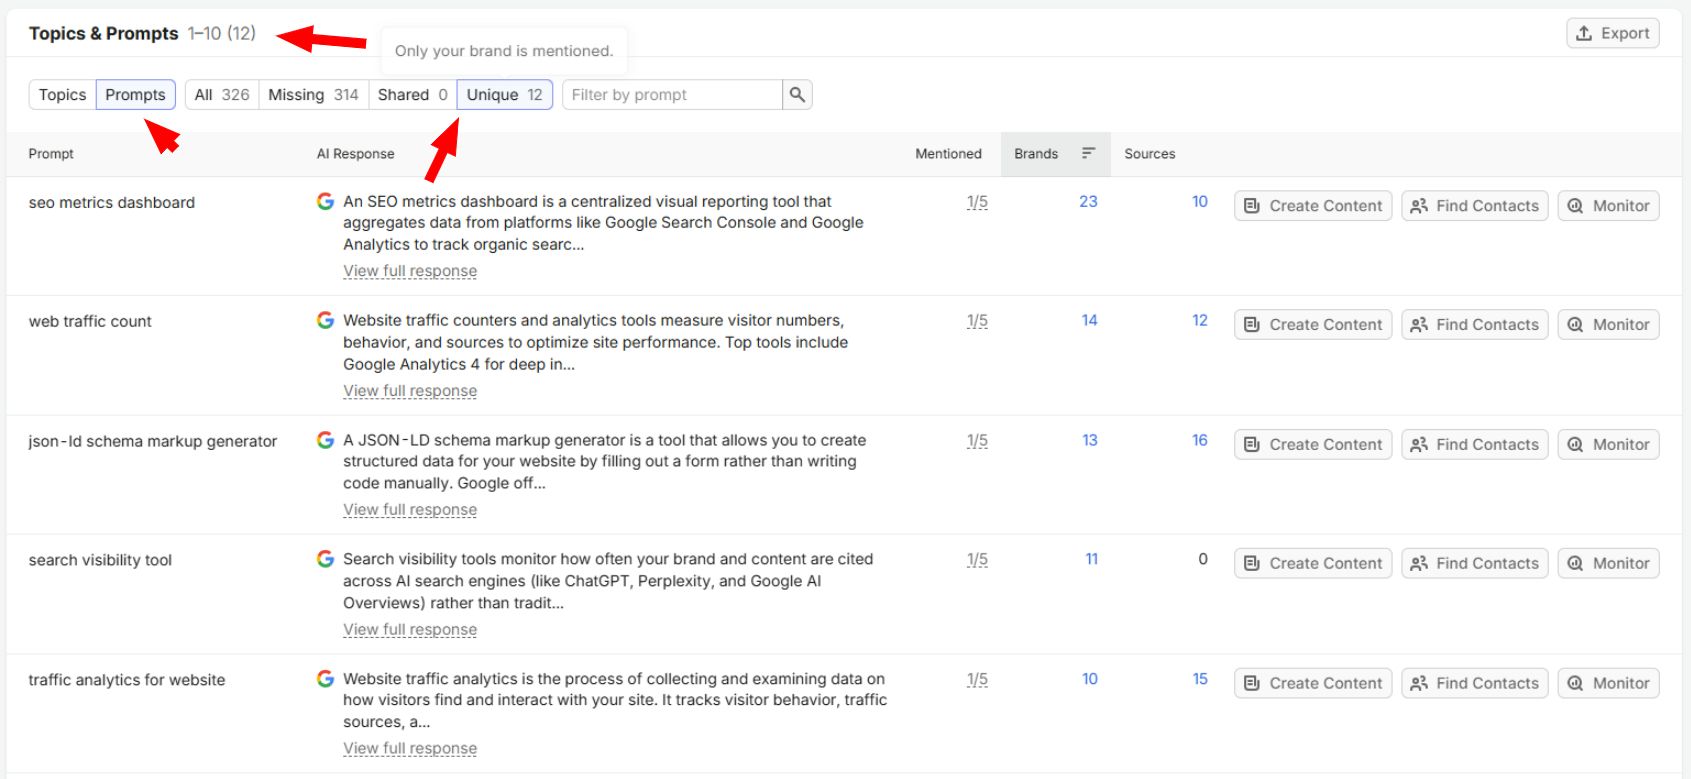Open 23 brands for seo metrics dashboard
The height and width of the screenshot is (779, 1691).
[x=1088, y=202]
